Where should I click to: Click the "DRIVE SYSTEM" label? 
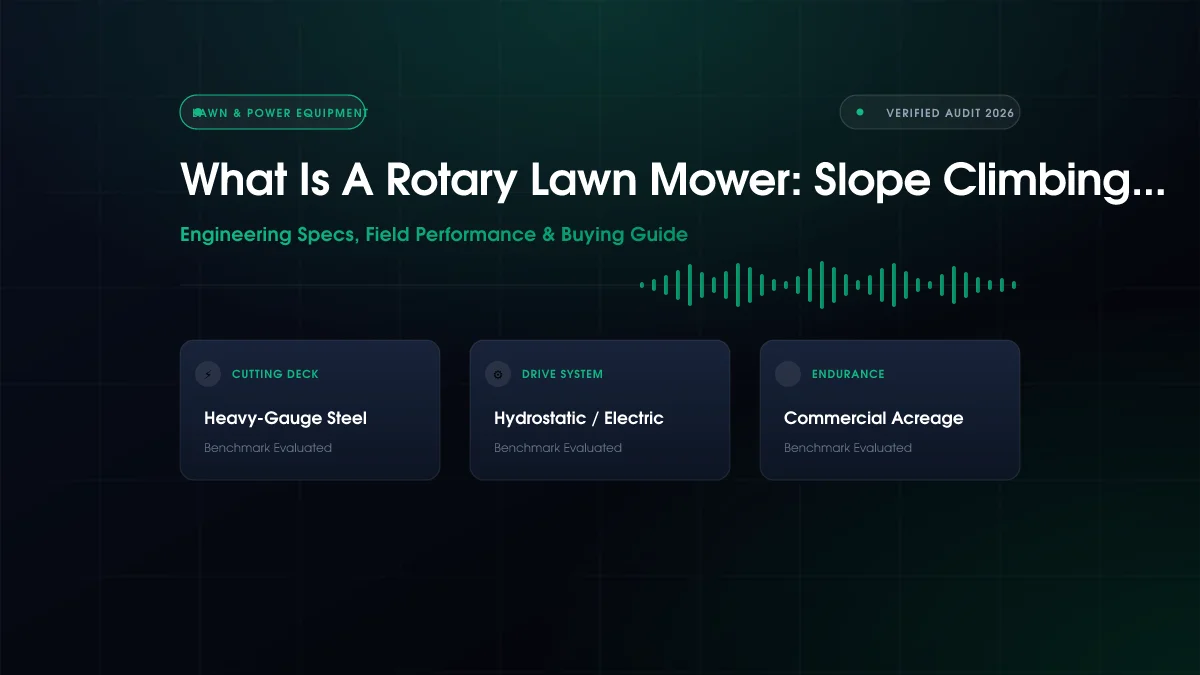click(x=562, y=374)
